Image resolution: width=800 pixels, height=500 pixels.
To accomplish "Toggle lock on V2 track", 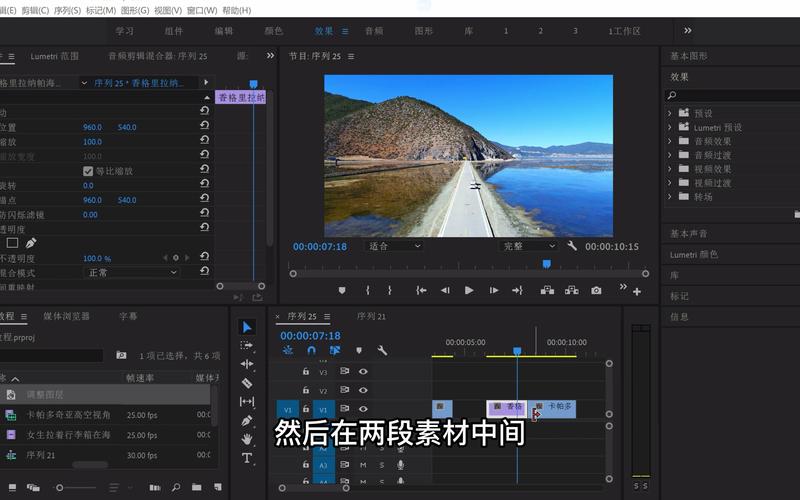I will pyautogui.click(x=306, y=390).
